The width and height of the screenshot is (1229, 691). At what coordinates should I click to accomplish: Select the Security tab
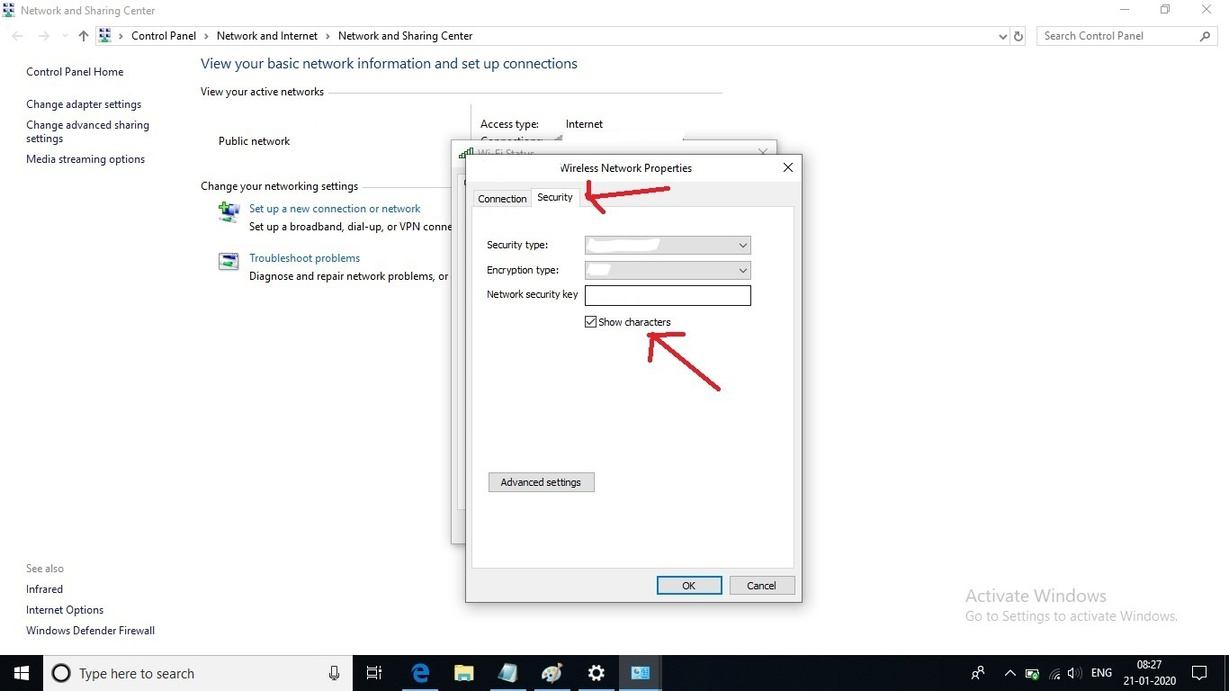coord(555,198)
